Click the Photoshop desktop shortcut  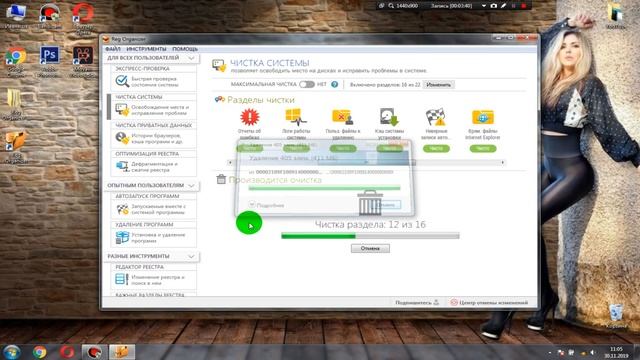point(49,56)
